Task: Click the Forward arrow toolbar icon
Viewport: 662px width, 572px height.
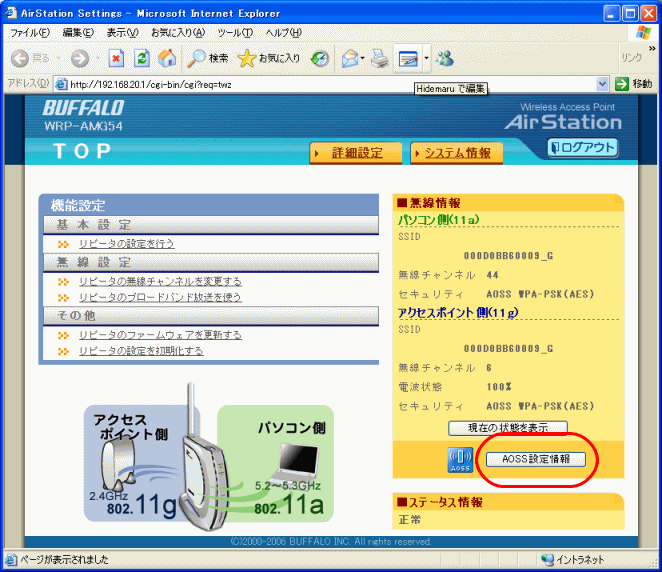Action: (80, 58)
